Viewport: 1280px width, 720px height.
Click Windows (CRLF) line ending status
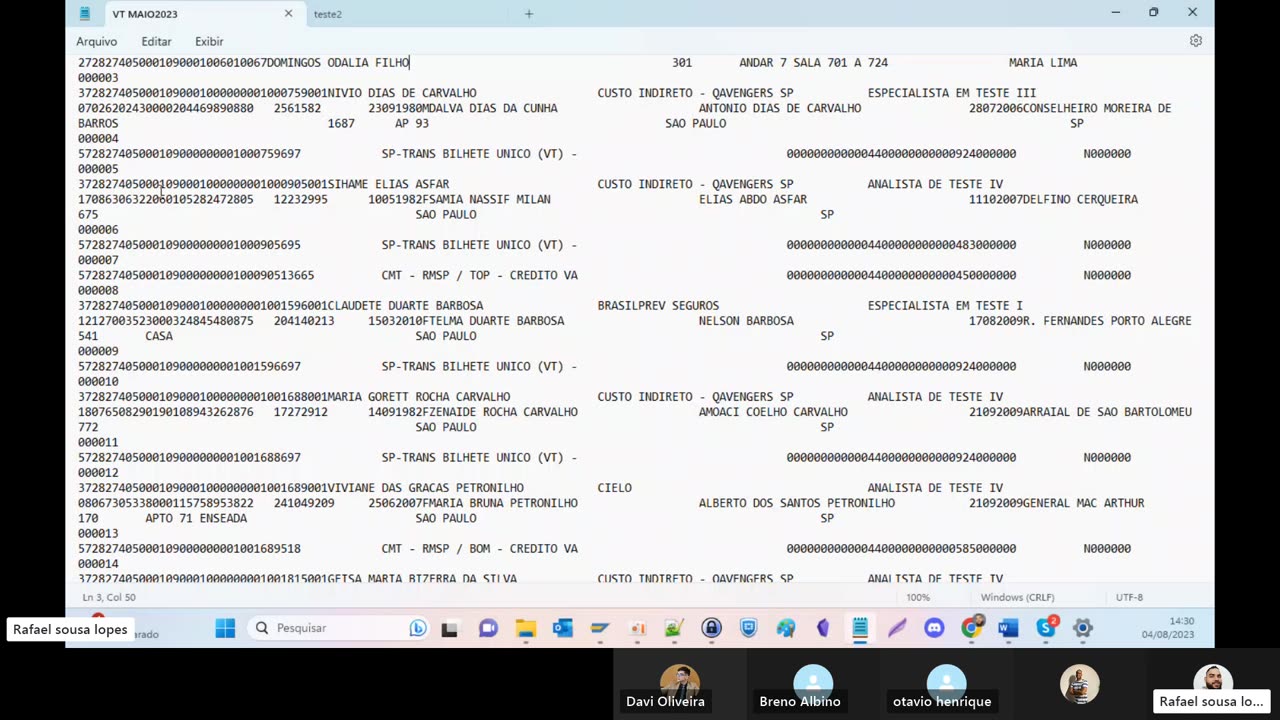[x=1017, y=597]
